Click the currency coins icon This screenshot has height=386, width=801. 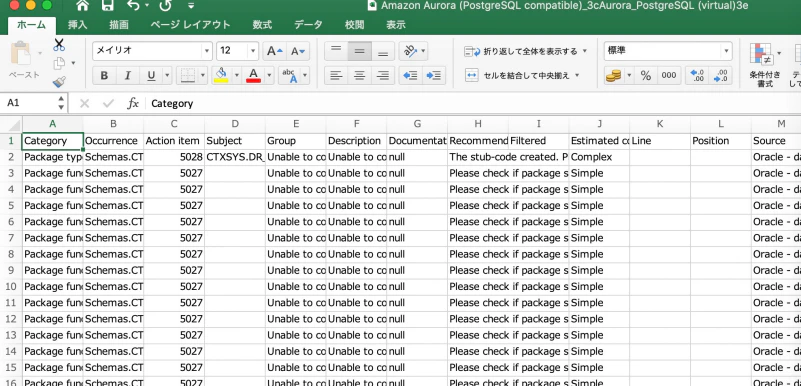[x=613, y=76]
